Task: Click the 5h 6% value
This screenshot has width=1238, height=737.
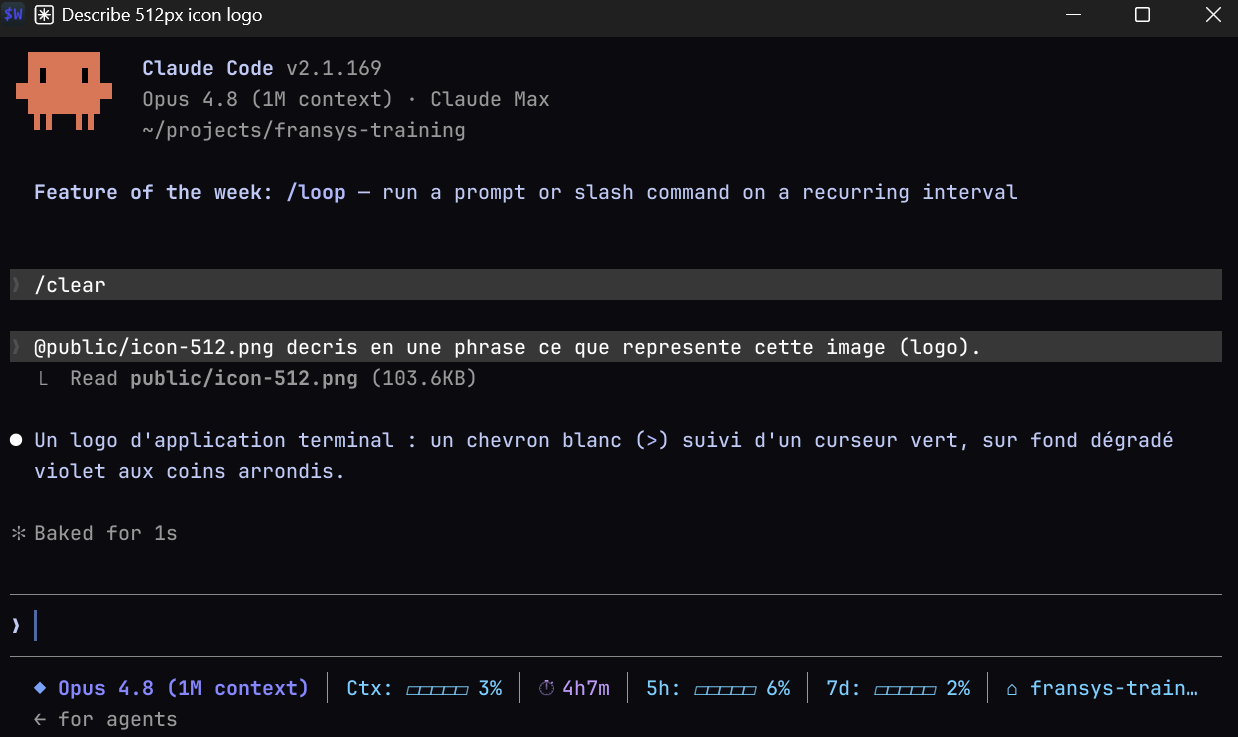Action: coord(778,688)
